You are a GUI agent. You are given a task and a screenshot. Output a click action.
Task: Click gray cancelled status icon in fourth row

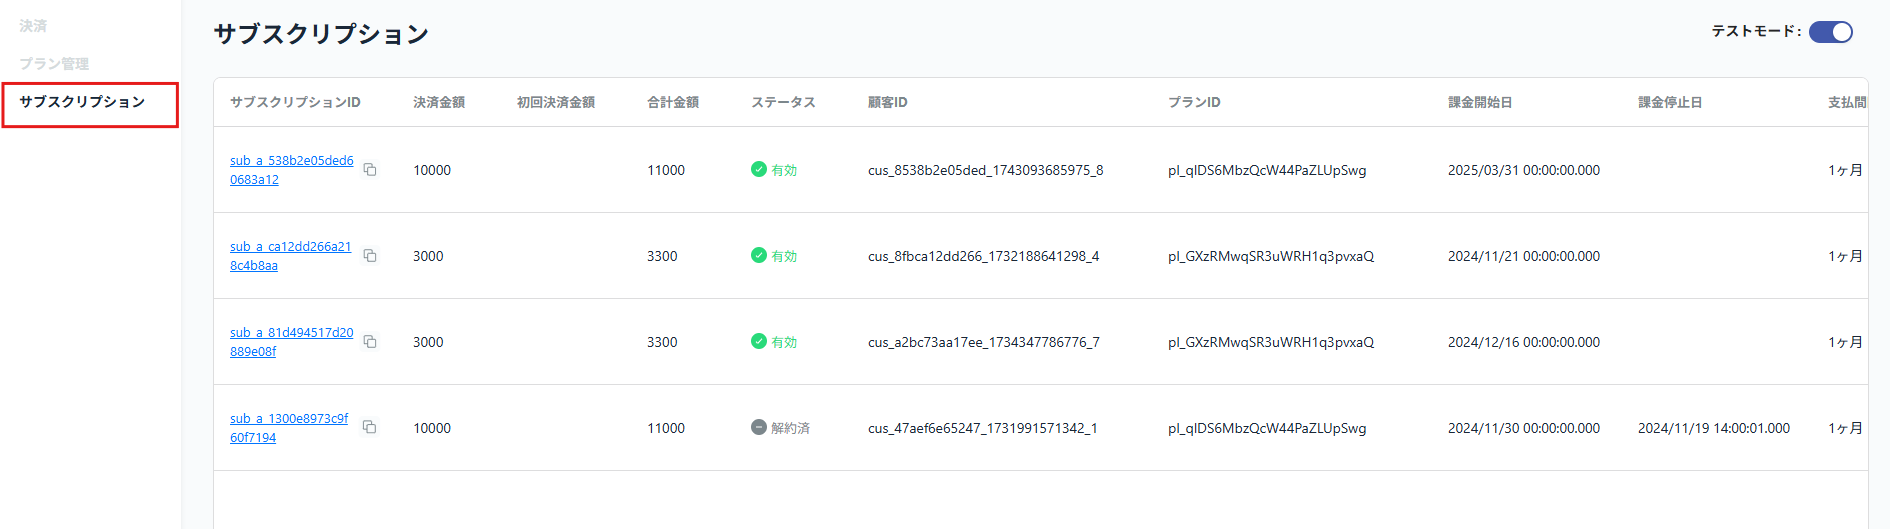(759, 427)
